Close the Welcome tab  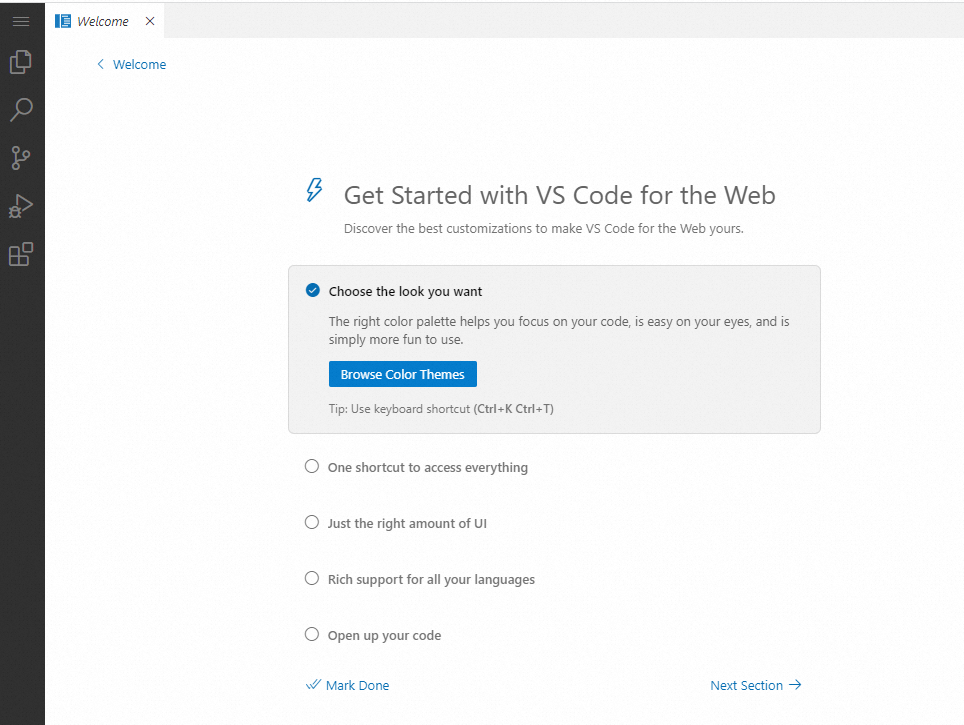coord(150,21)
